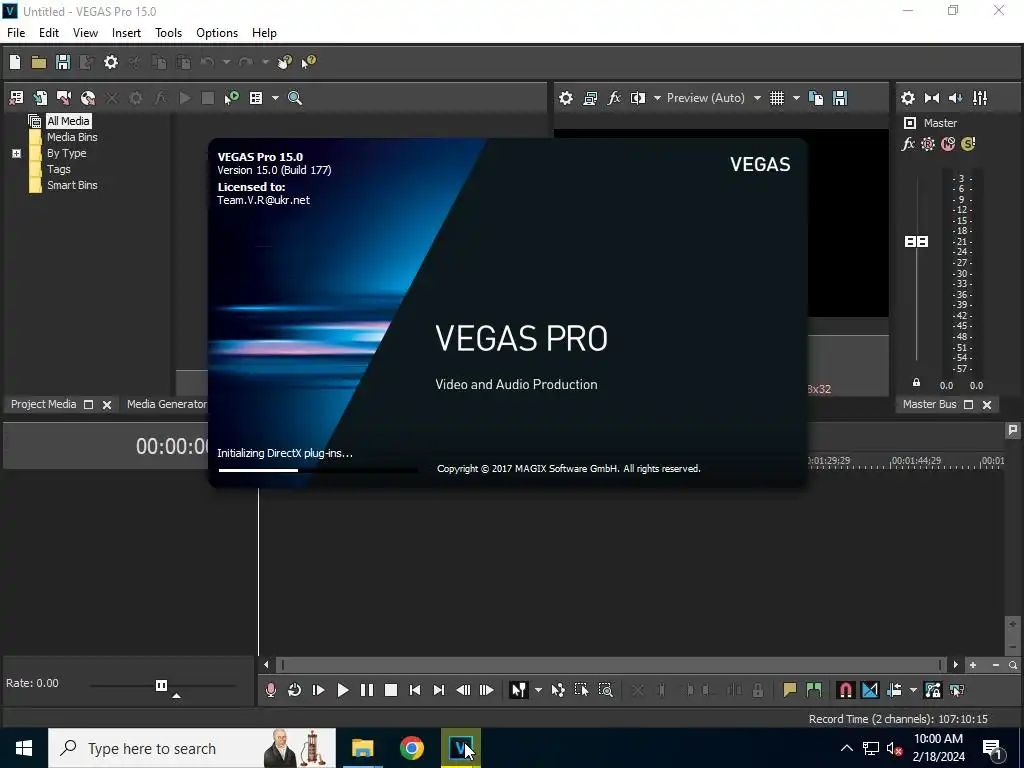
Task: Click Extract Audio from CD icon
Action: tap(88, 98)
